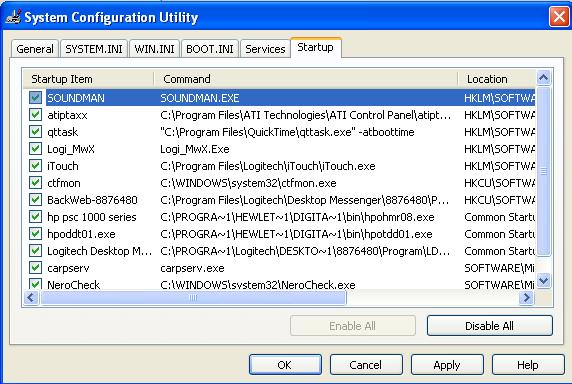
Task: Click the SOFTWARE\Mi location for carpserv
Action: pos(499,268)
